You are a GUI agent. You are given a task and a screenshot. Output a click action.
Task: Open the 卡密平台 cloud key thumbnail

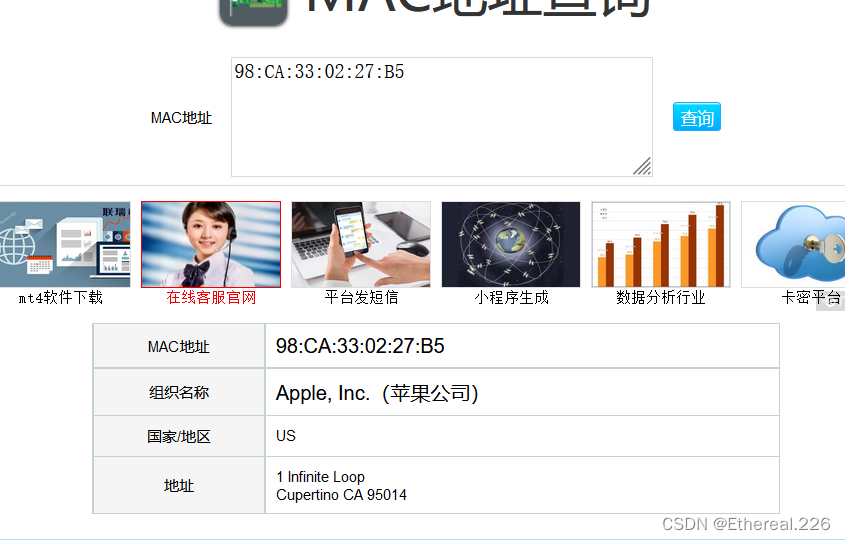(x=793, y=244)
